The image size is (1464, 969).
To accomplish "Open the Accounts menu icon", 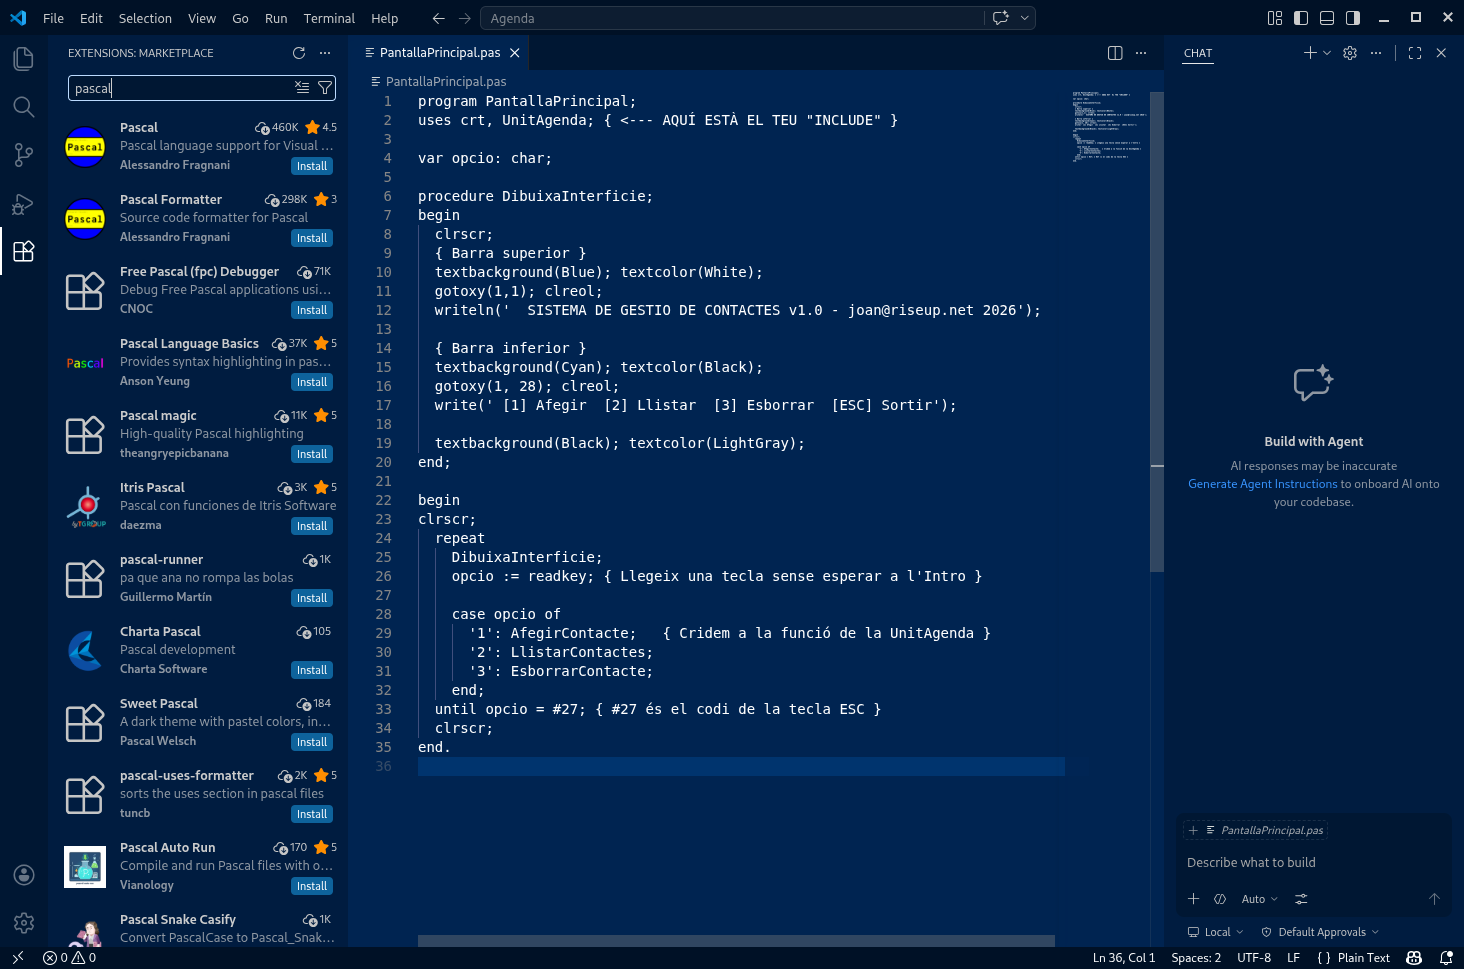I will 24,875.
